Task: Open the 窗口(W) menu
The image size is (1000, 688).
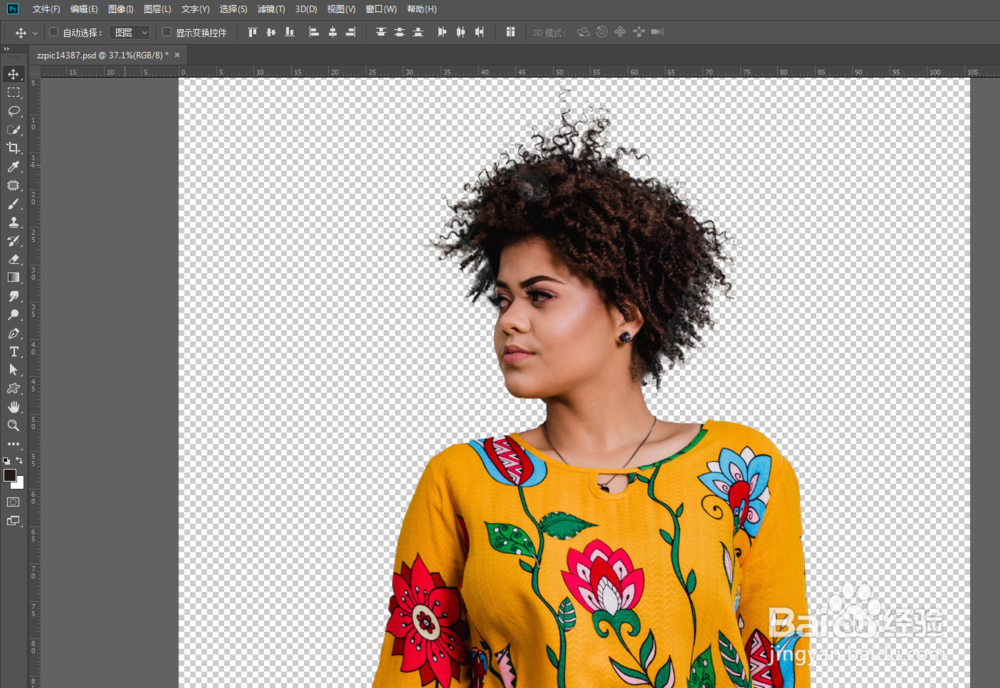Action: 381,9
